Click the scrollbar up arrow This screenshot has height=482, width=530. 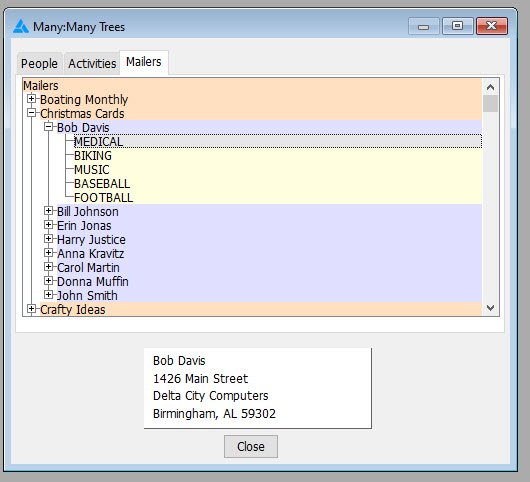490,87
